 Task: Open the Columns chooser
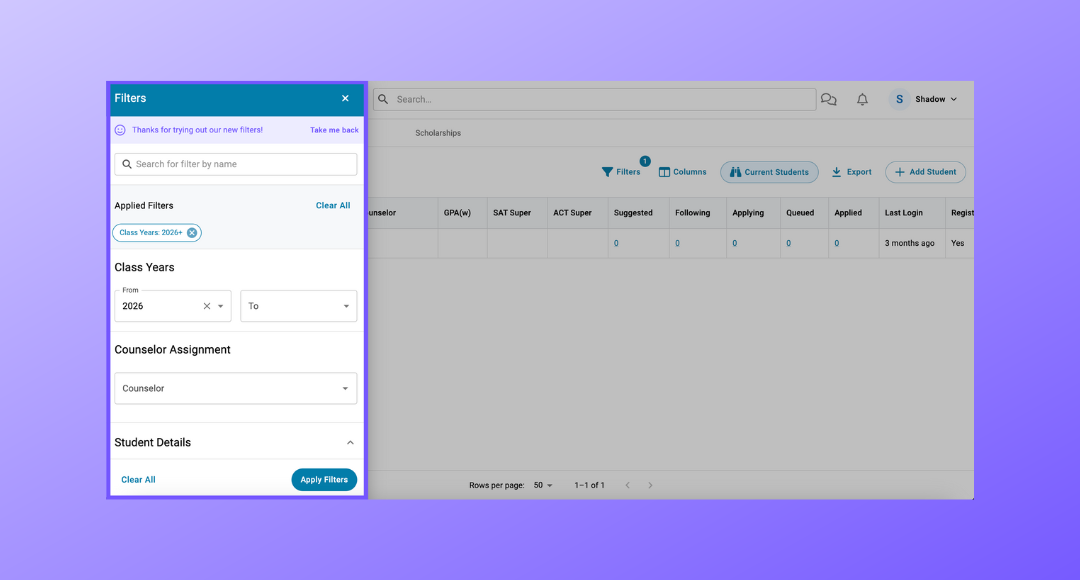click(x=683, y=172)
